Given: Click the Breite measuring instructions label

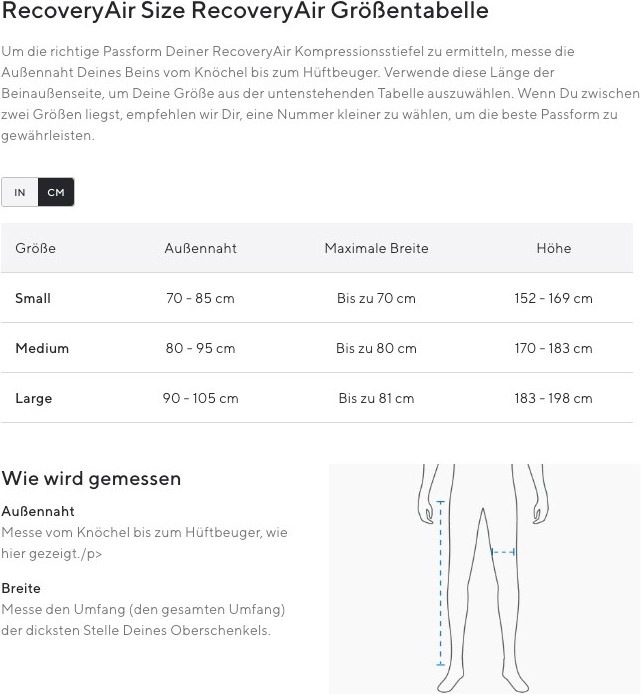Looking at the screenshot, I should click(x=21, y=588).
